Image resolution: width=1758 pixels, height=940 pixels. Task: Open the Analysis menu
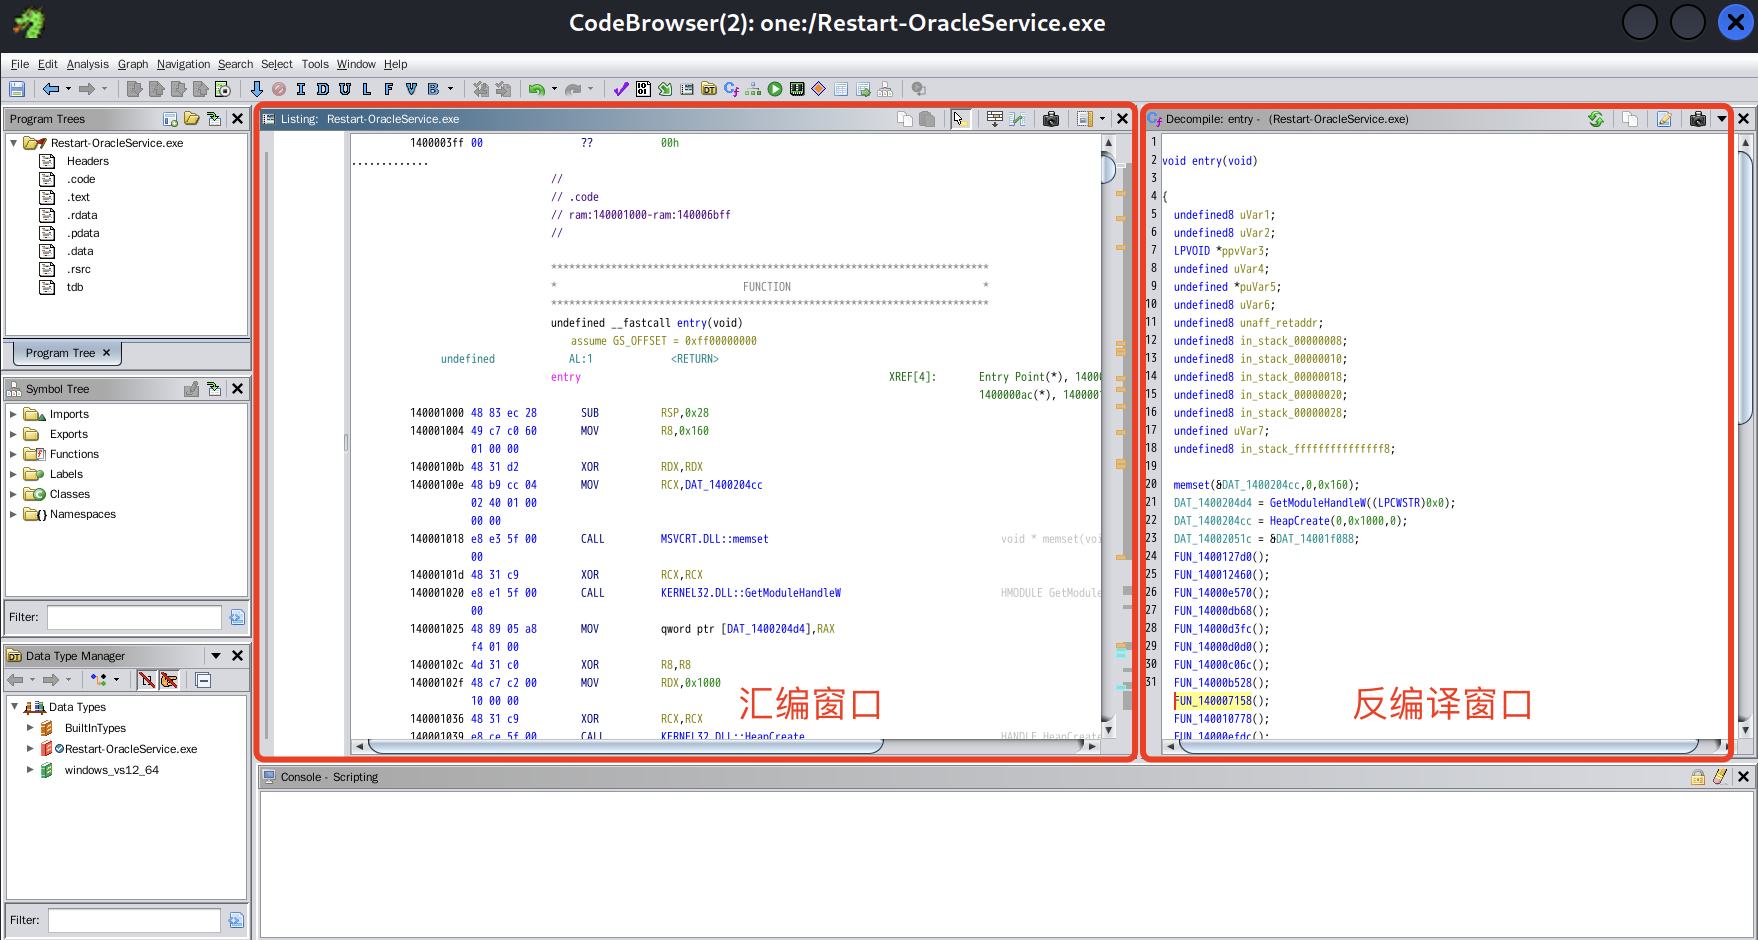87,64
